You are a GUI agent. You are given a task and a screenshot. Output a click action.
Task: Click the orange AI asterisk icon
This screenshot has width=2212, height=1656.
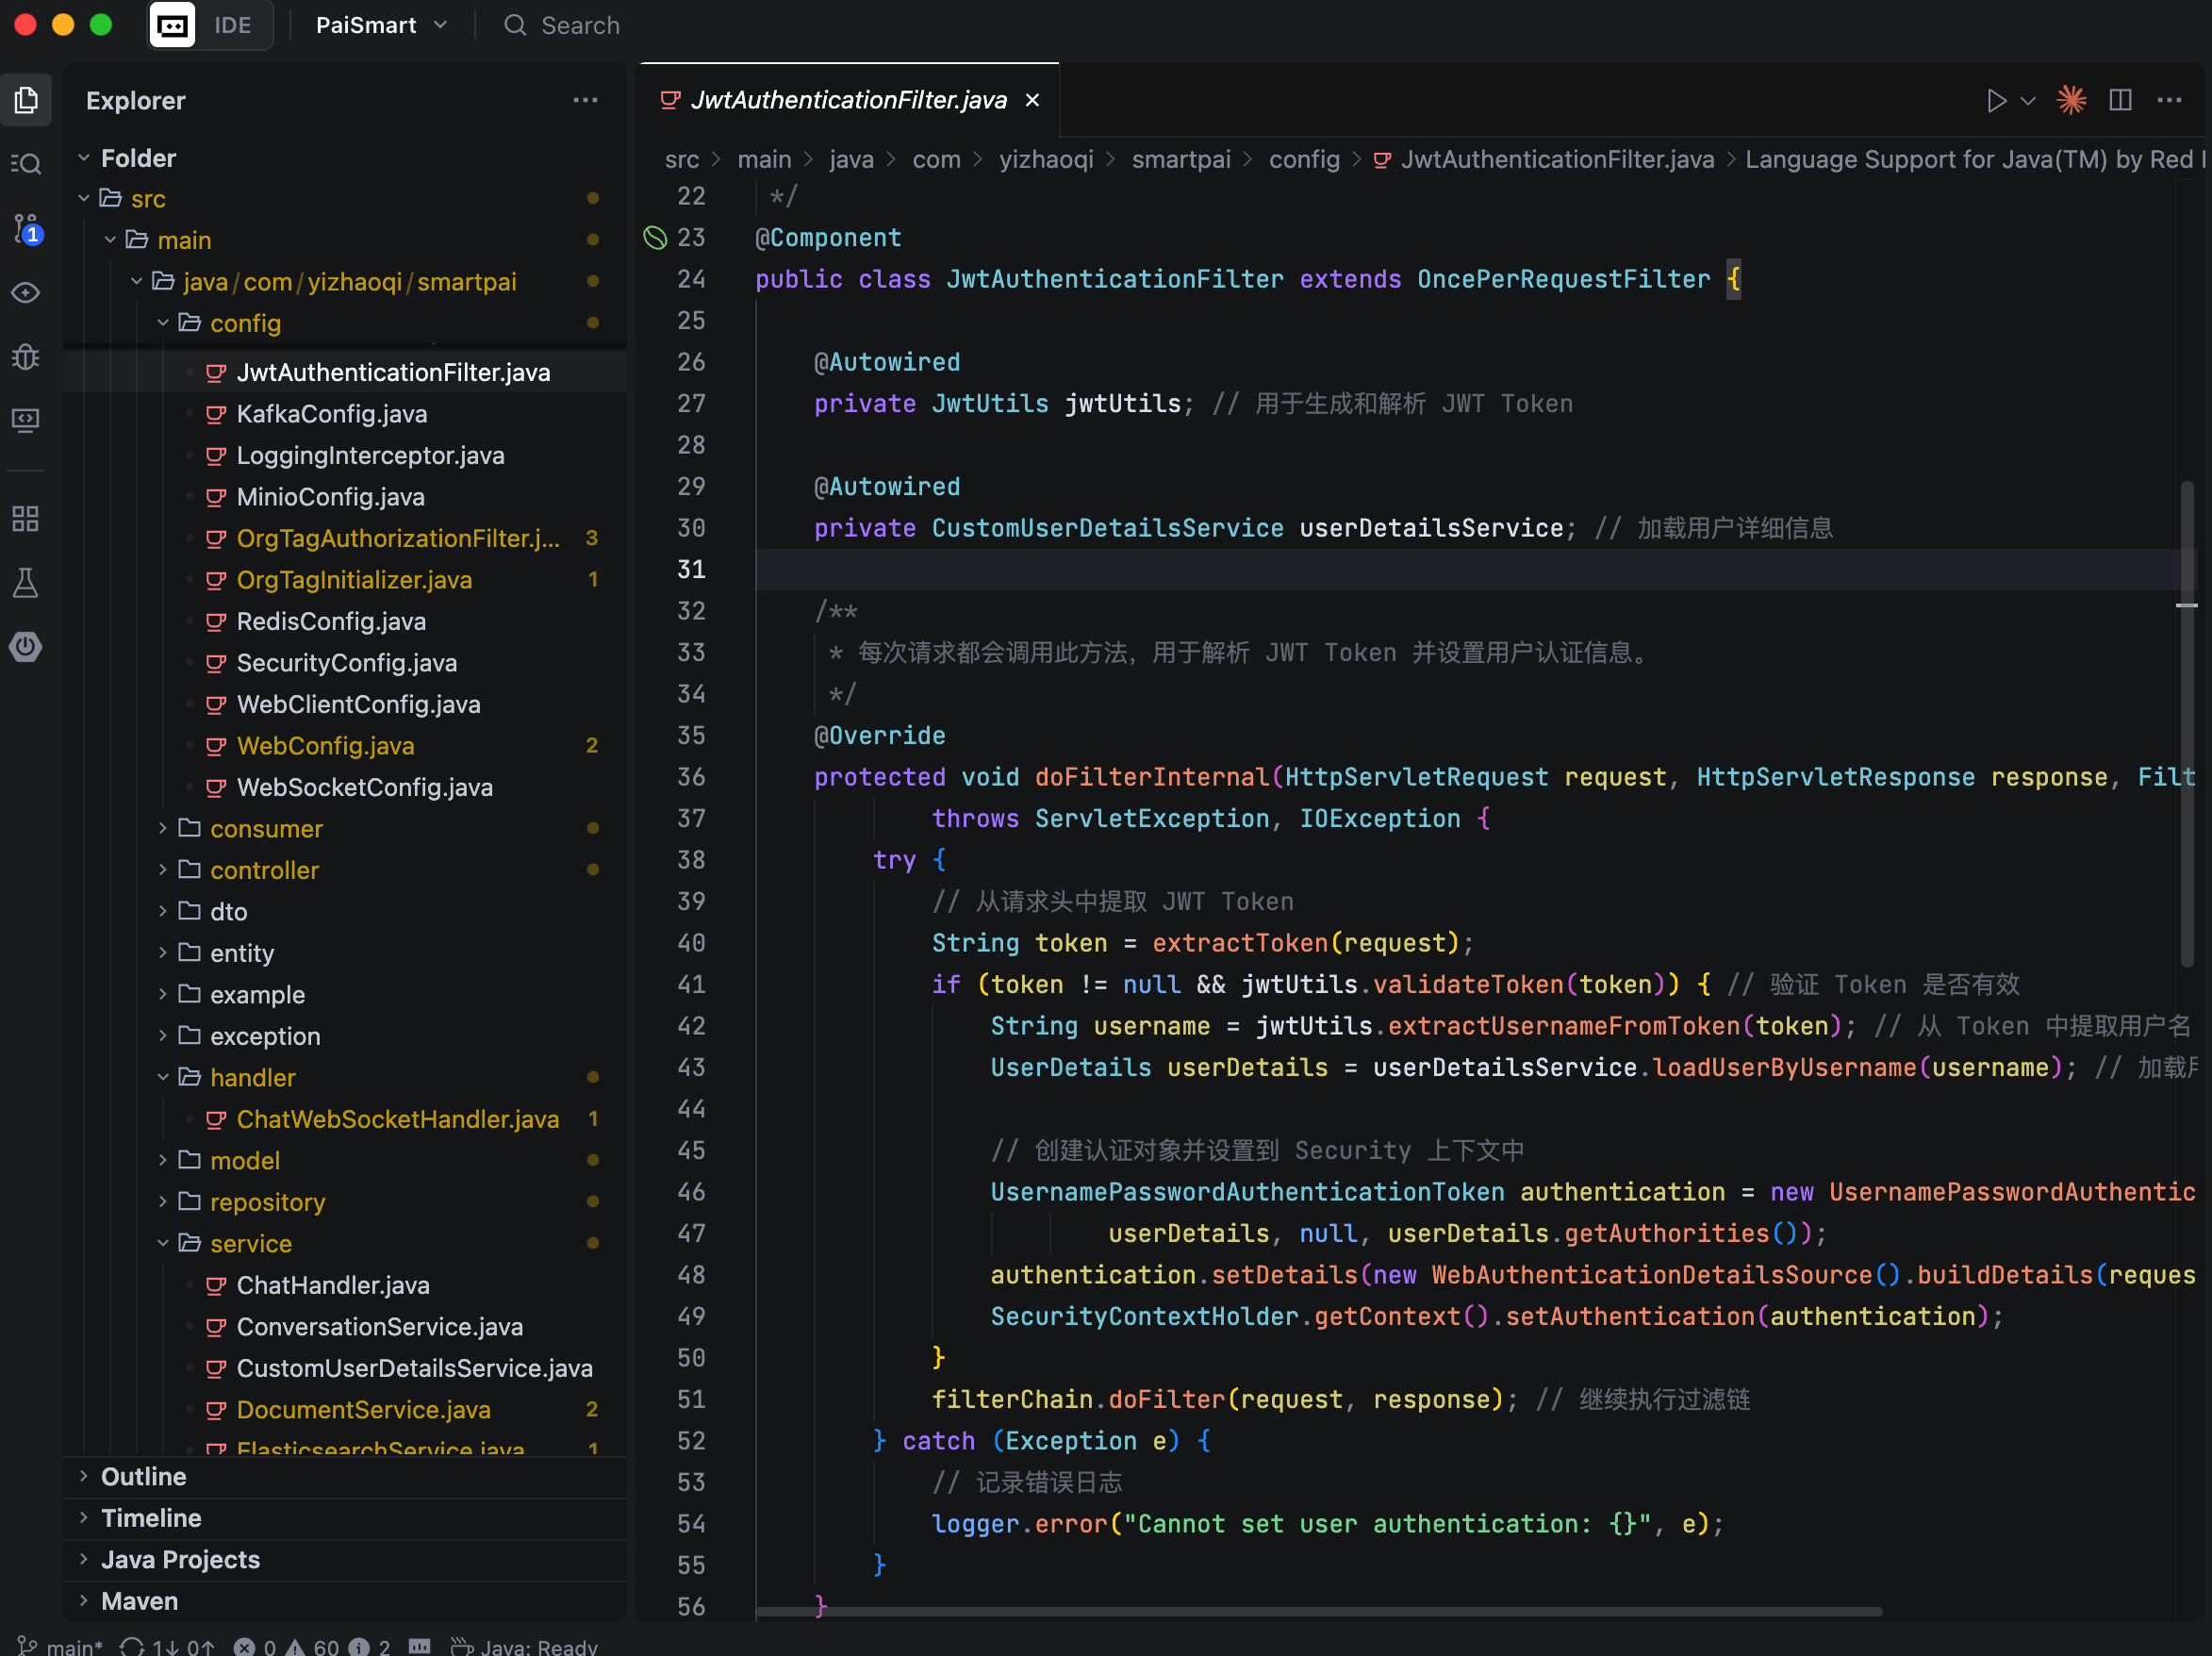tap(2071, 100)
